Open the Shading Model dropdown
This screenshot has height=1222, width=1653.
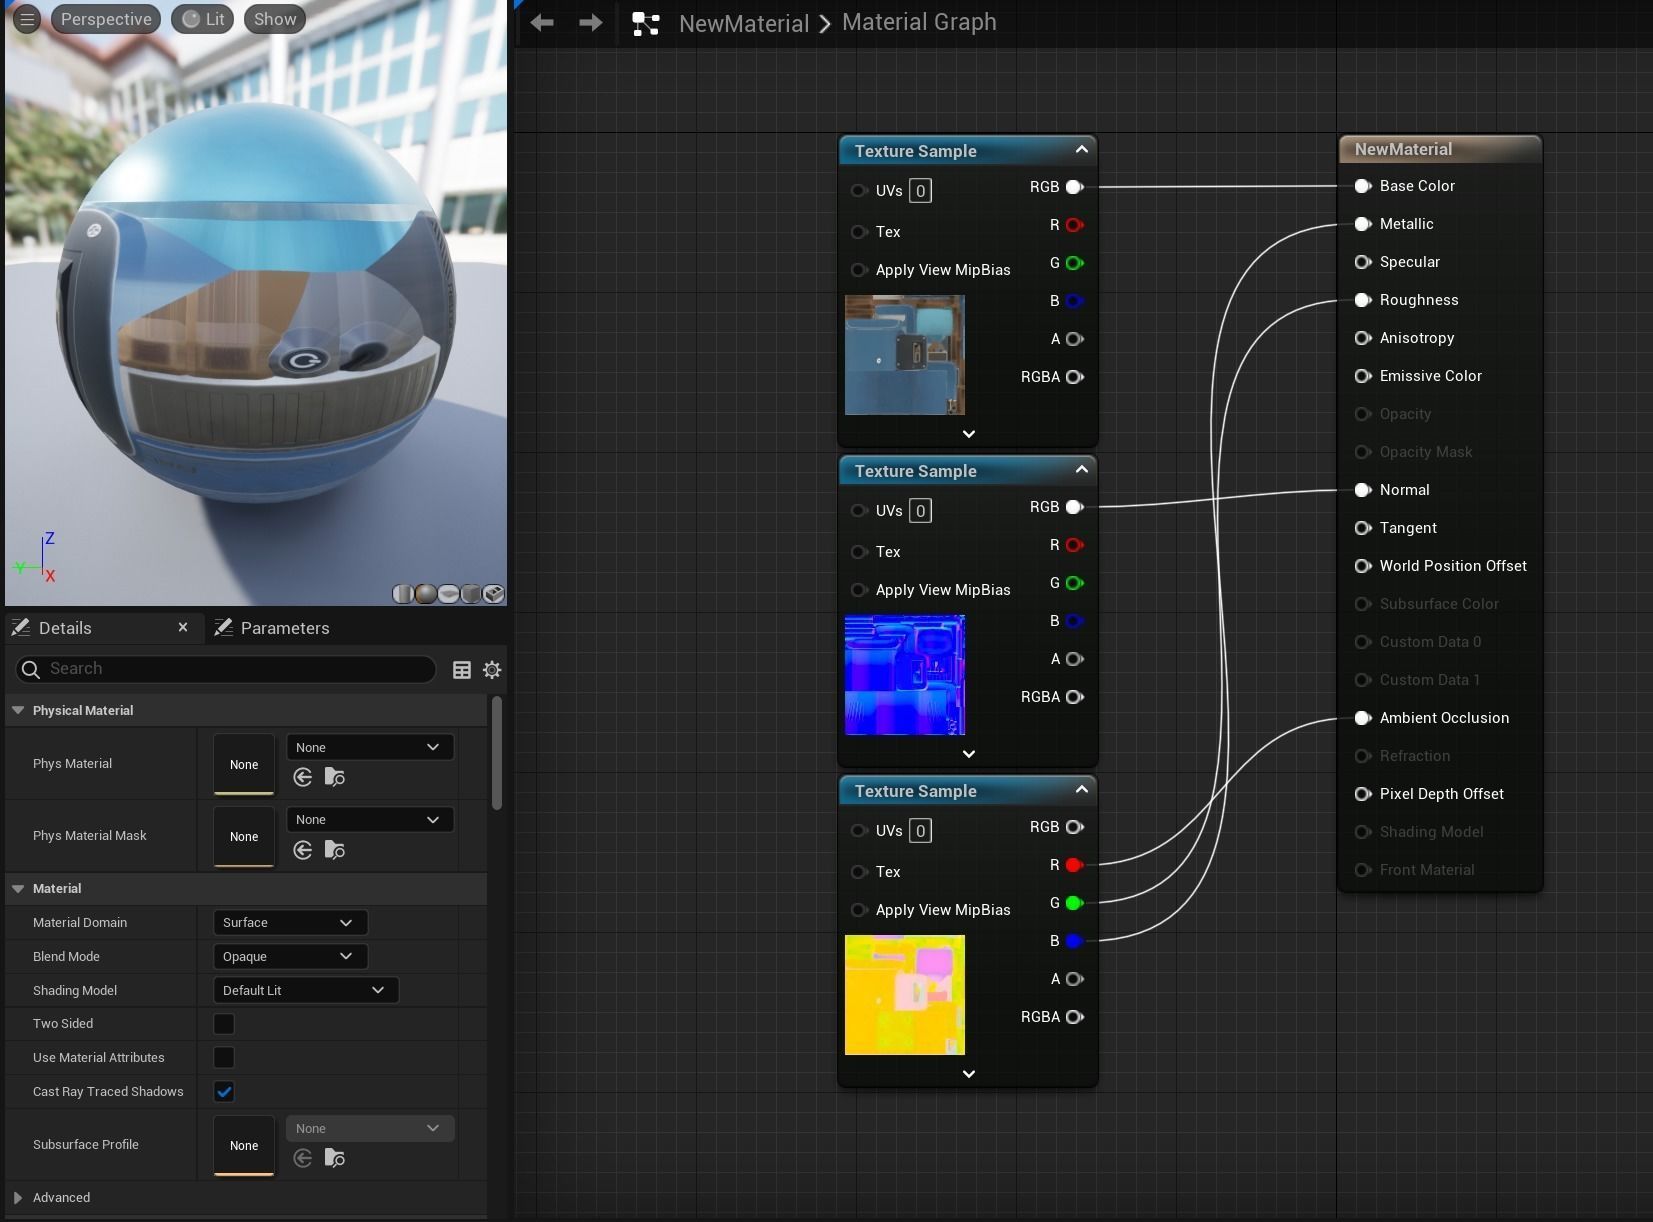[306, 990]
